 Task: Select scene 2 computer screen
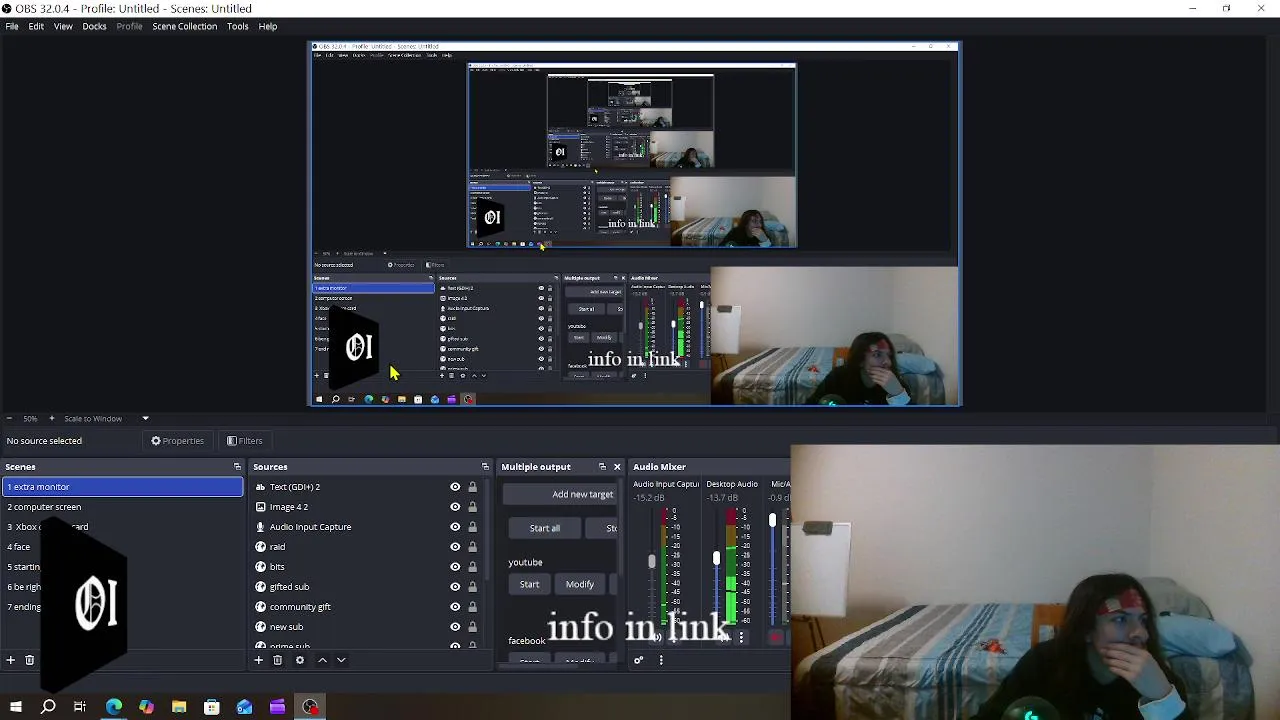tap(122, 507)
